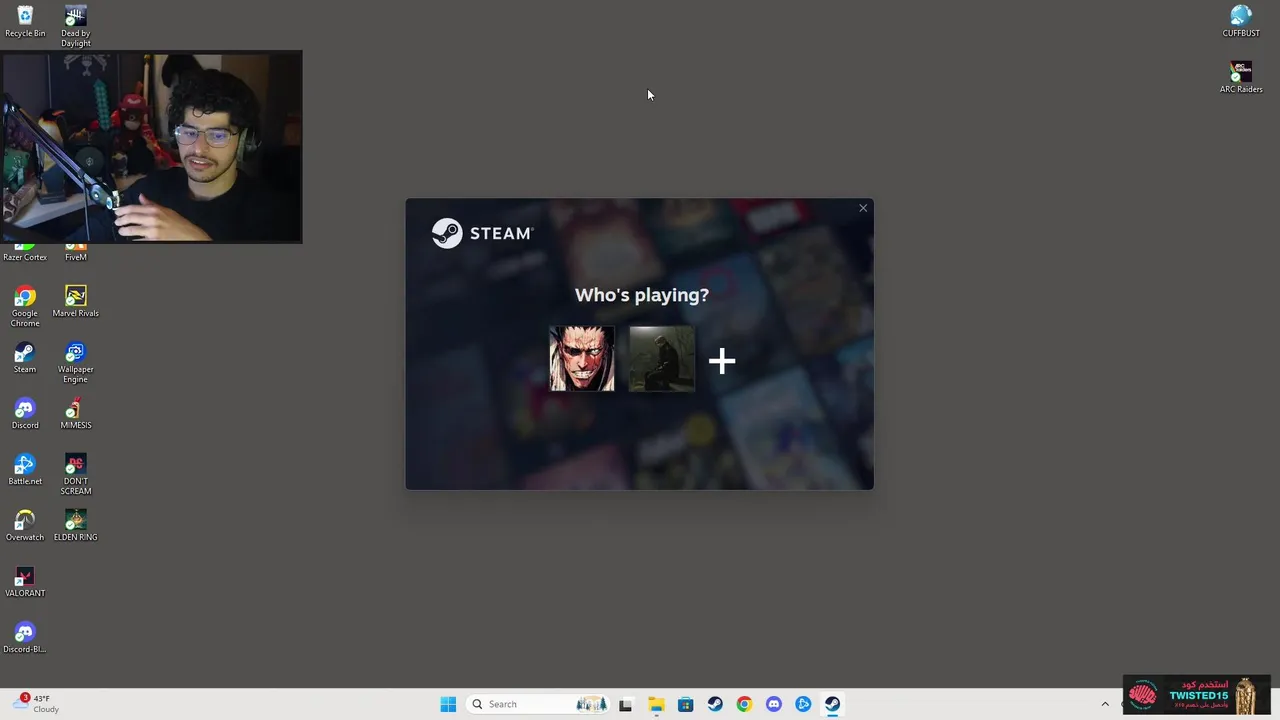Open Microsoft Store from the taskbar
1280x720 pixels.
pos(685,704)
